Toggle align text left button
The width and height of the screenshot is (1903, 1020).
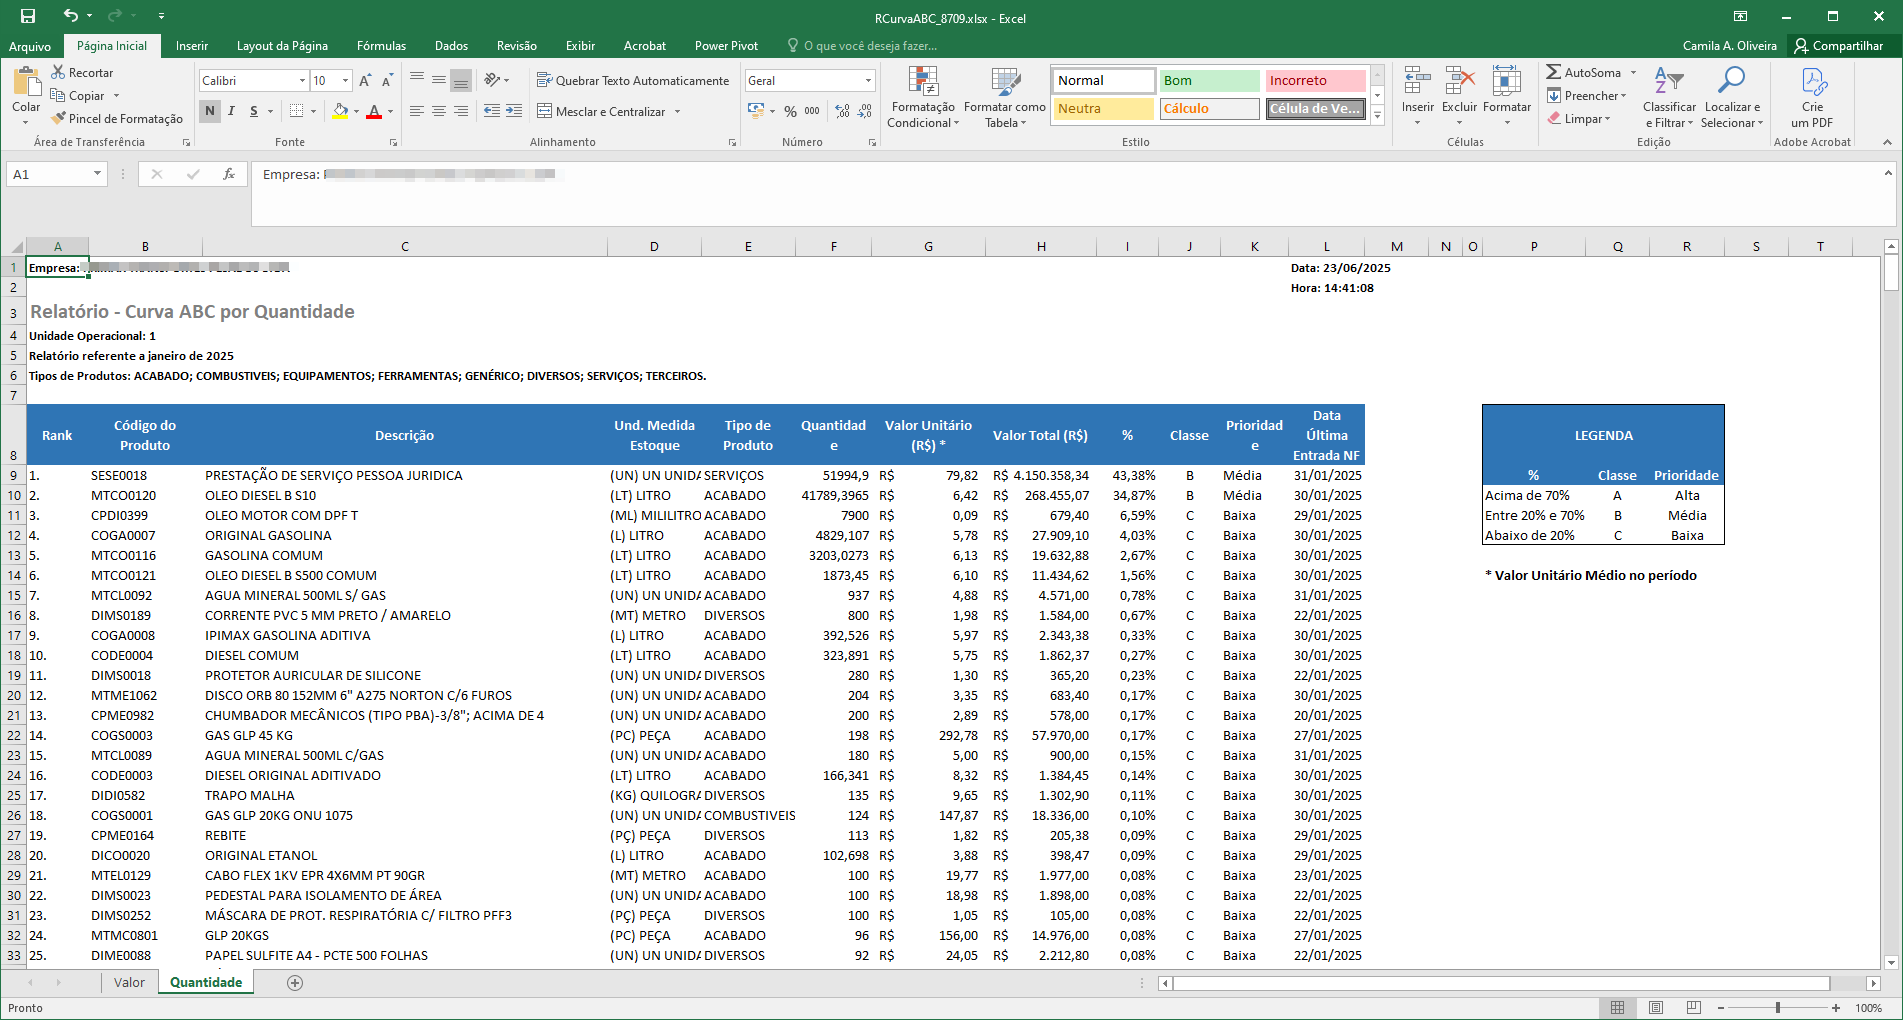click(x=417, y=111)
